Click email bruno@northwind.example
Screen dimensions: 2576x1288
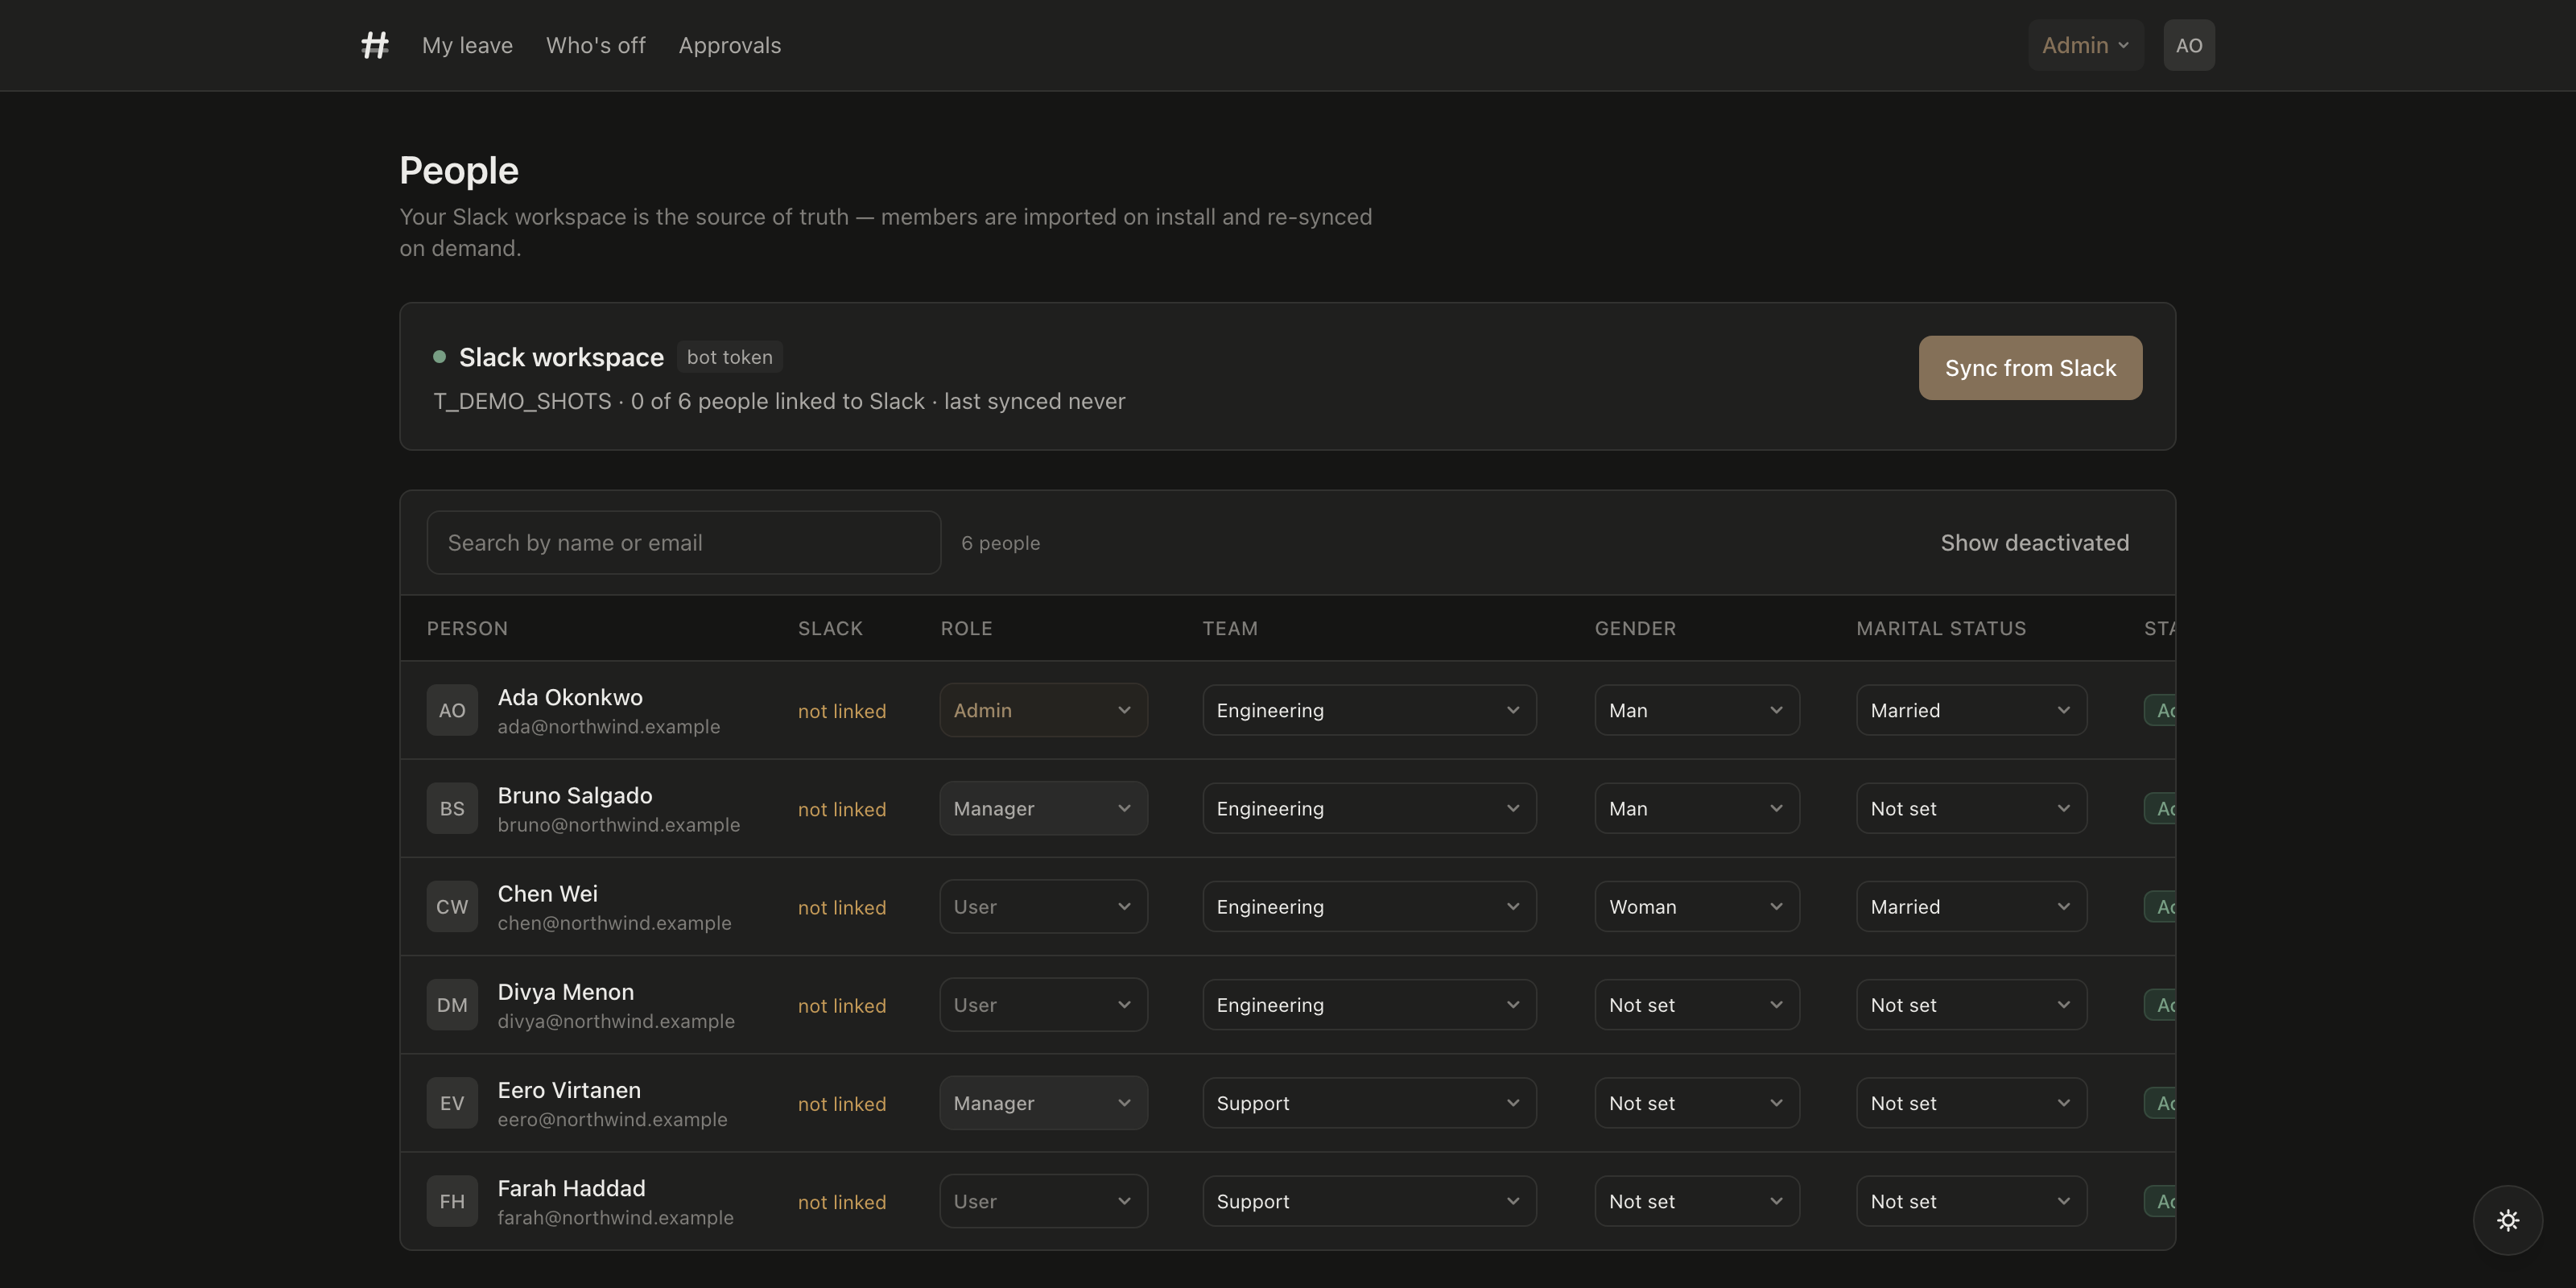(619, 825)
